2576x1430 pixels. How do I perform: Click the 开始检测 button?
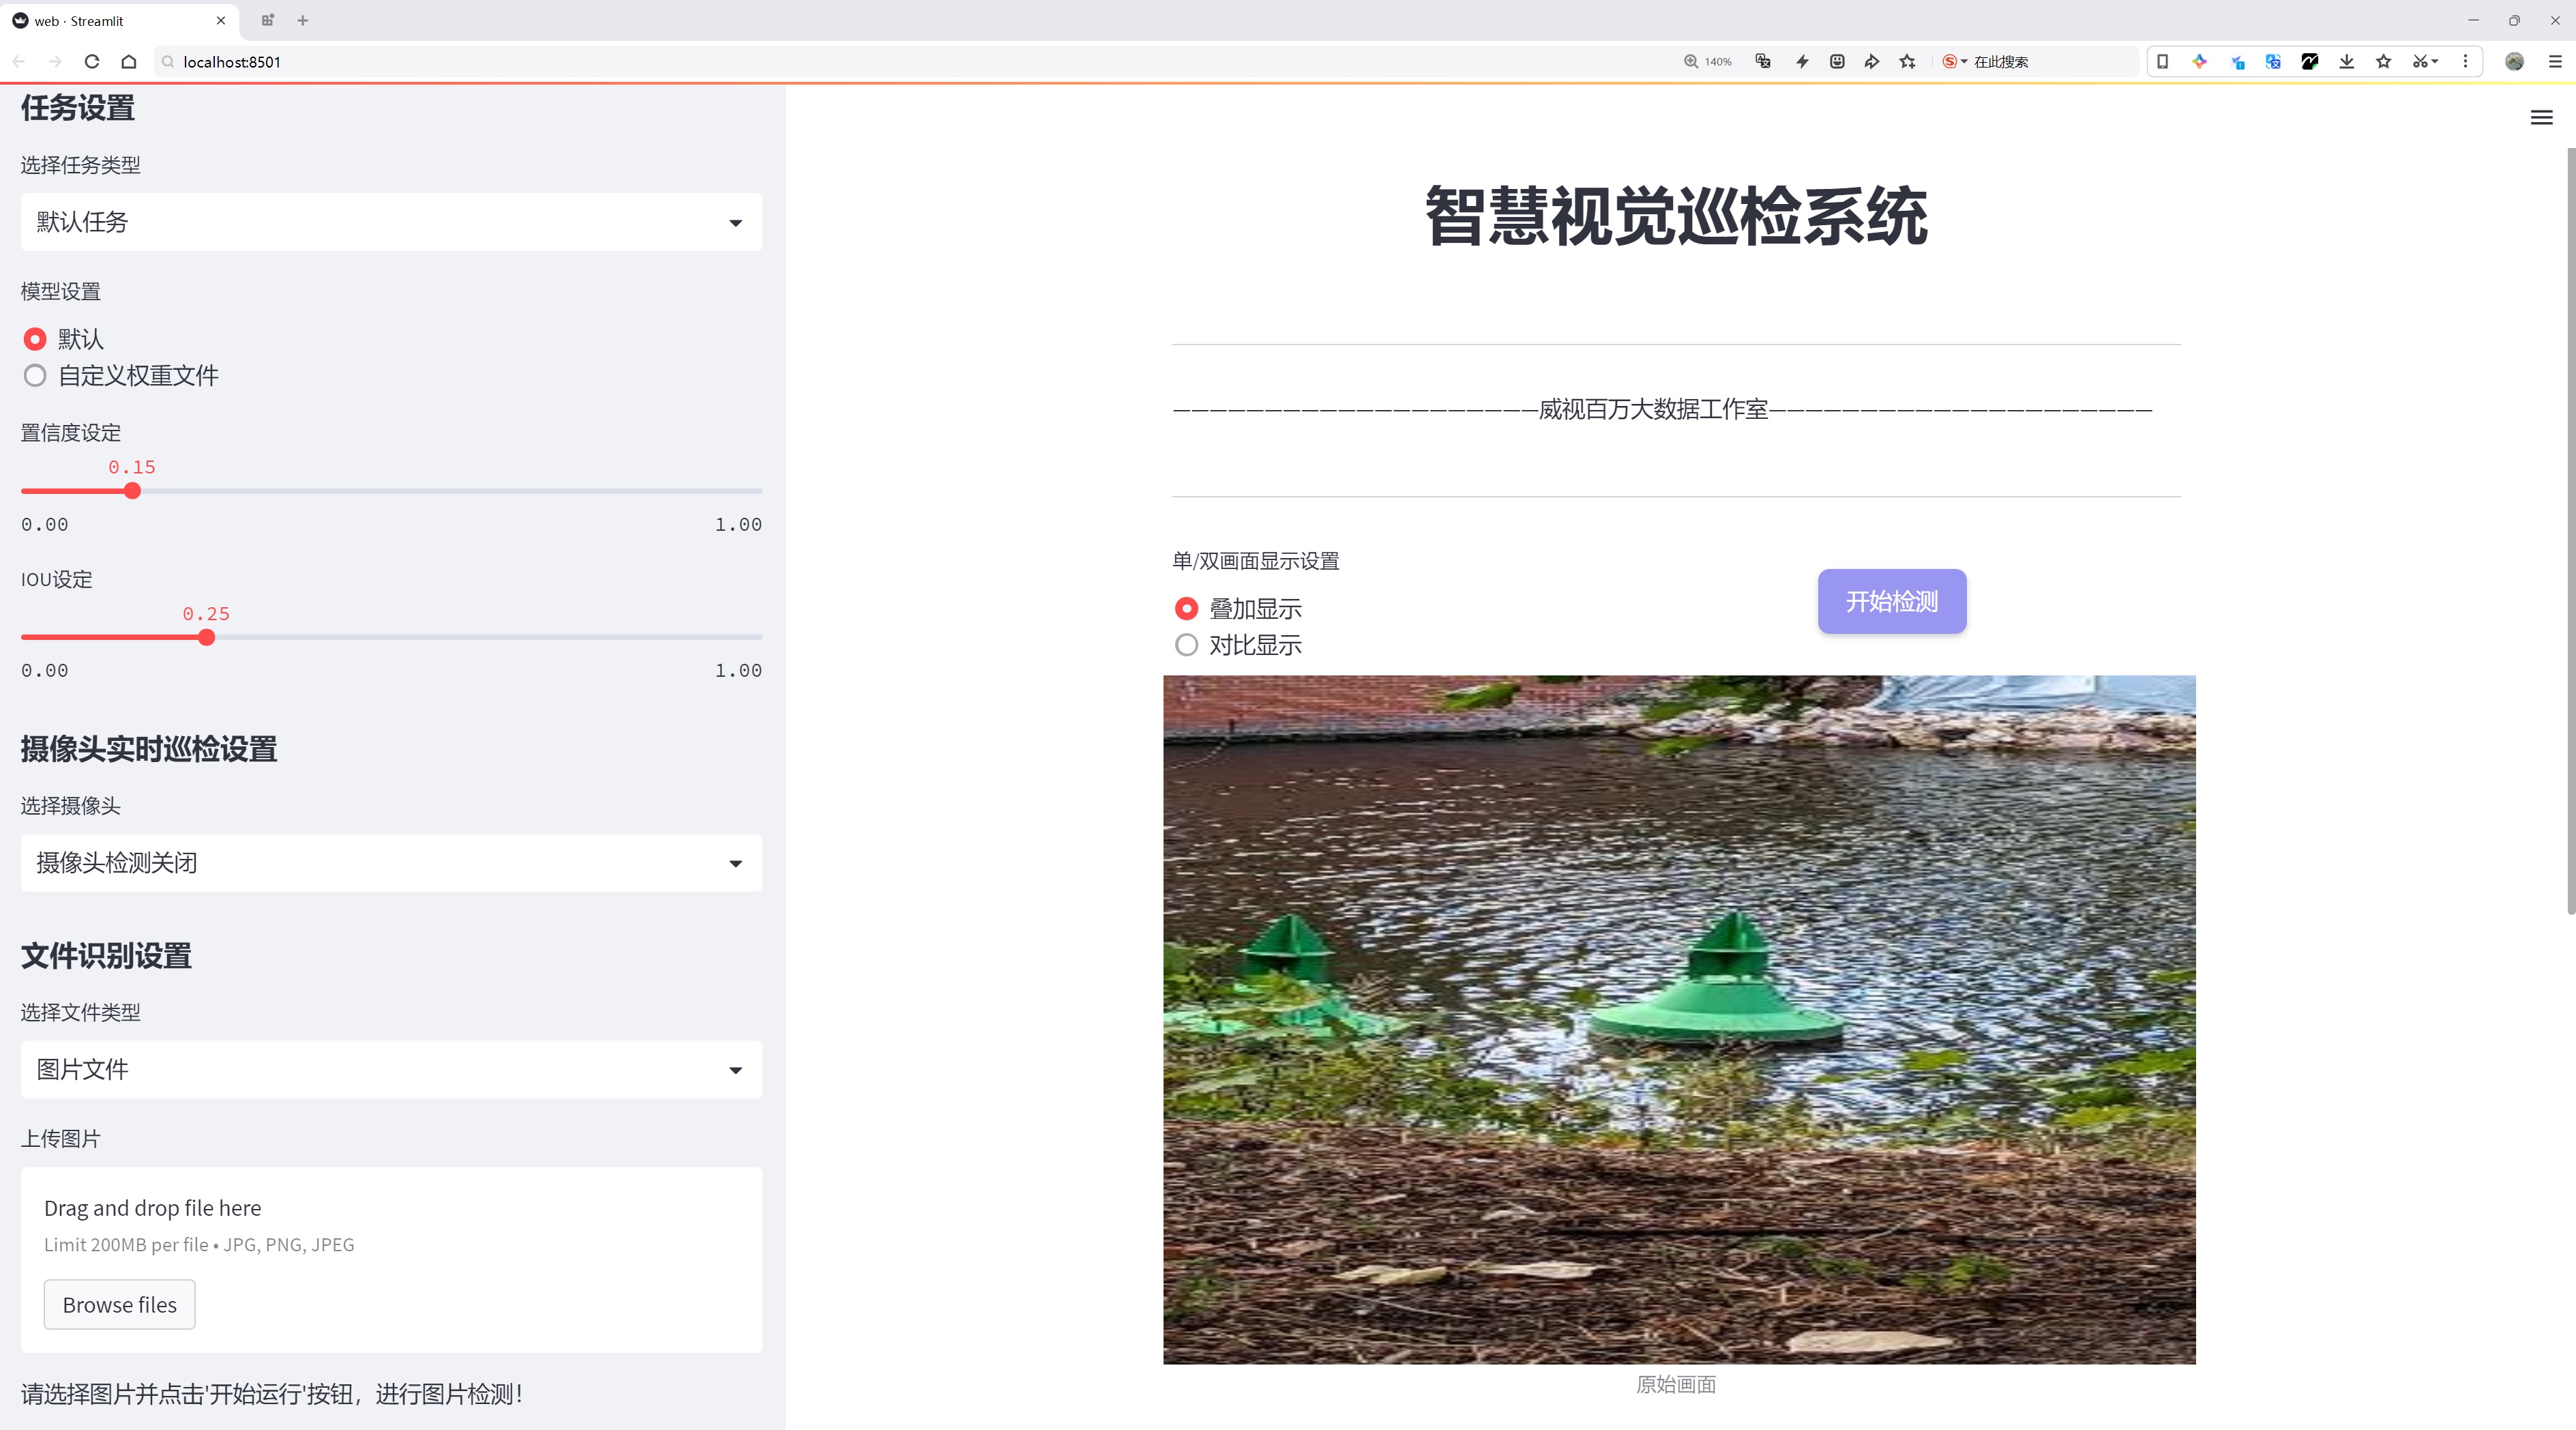1892,601
